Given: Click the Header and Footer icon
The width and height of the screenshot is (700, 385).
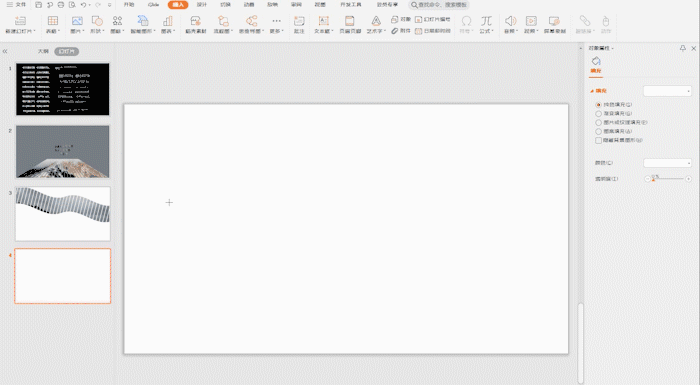Looking at the screenshot, I should 350,21.
